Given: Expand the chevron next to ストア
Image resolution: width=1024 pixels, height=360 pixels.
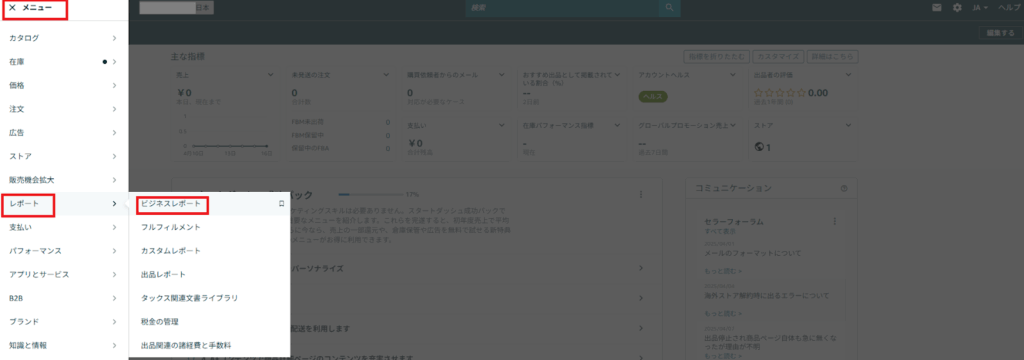Looking at the screenshot, I should click(x=114, y=156).
